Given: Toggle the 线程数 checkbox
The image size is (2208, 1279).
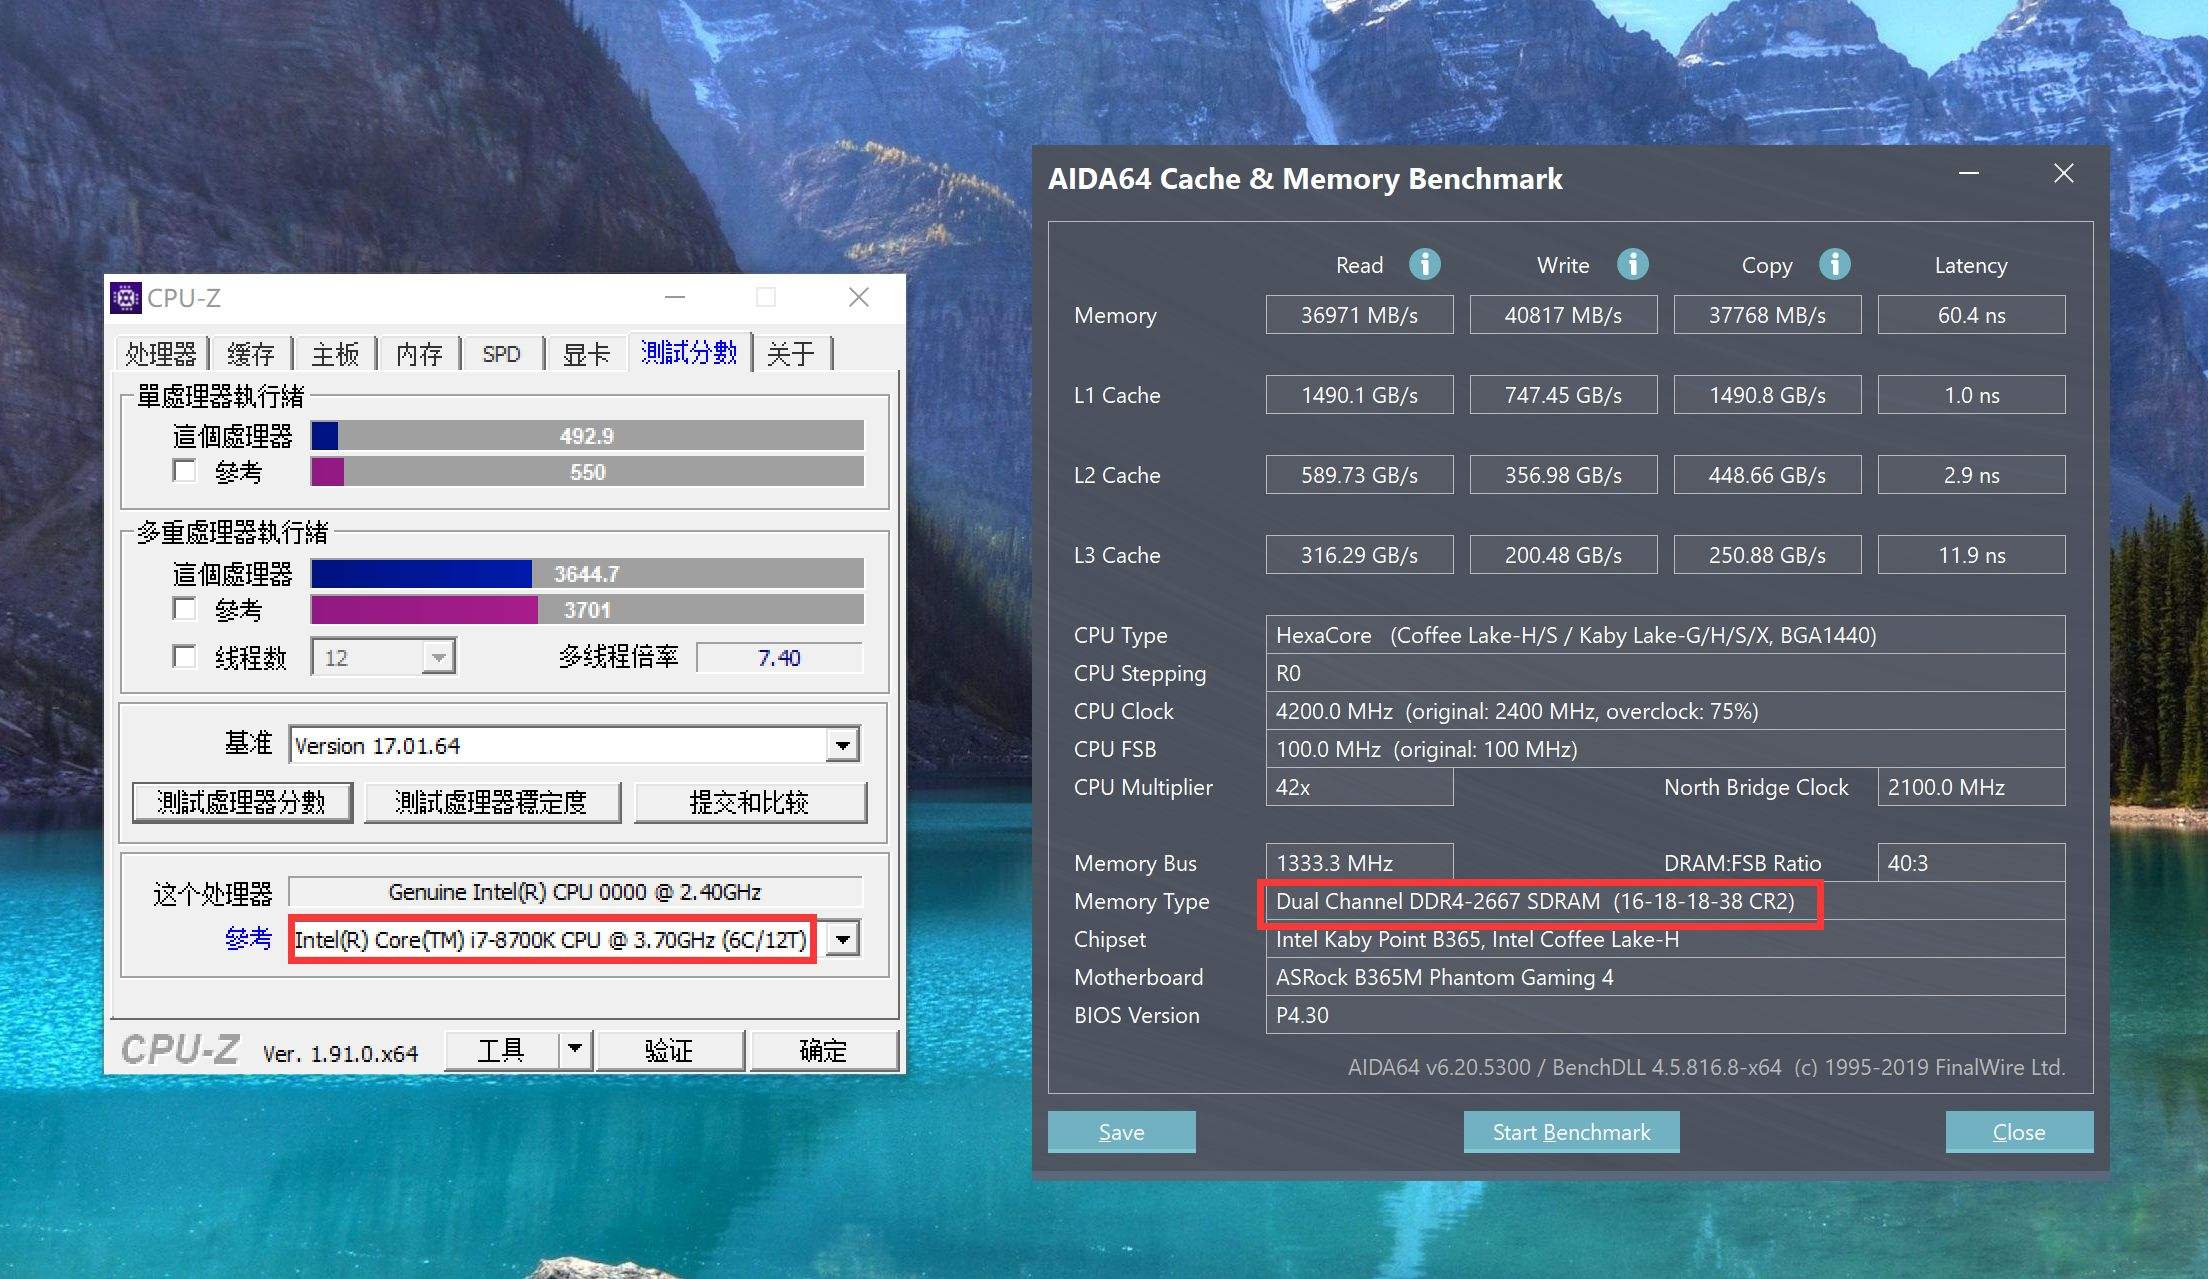Looking at the screenshot, I should point(185,656).
